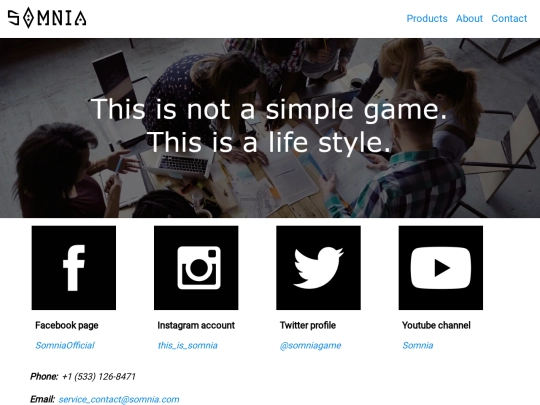Go to the About page

(x=469, y=18)
